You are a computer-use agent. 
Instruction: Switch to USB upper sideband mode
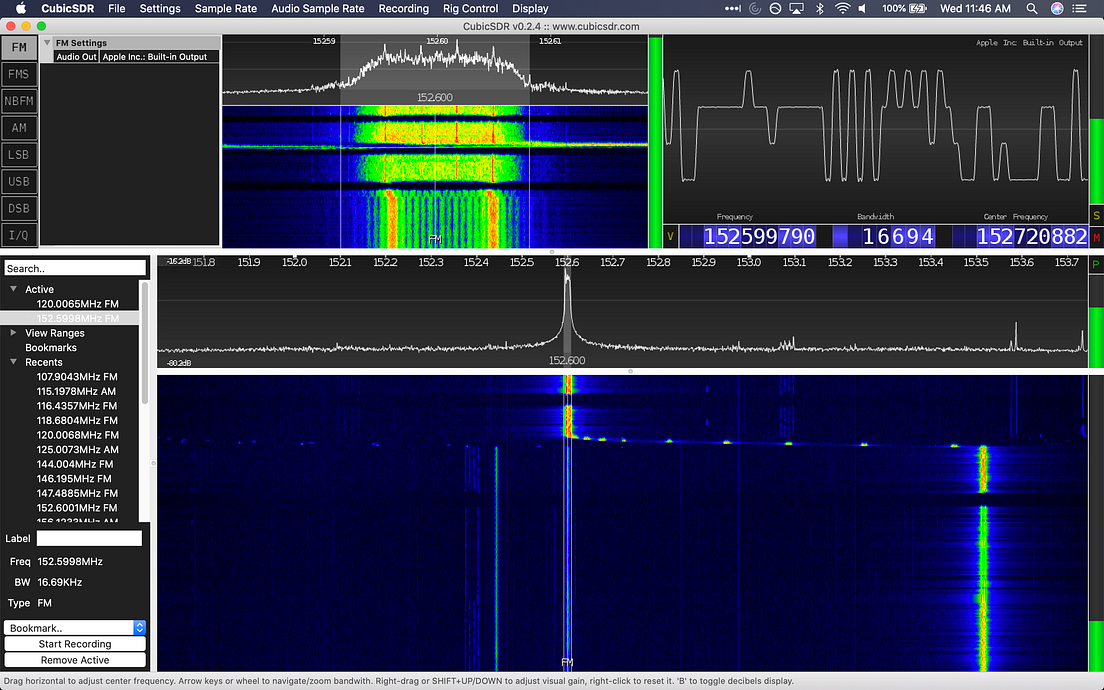(20, 181)
